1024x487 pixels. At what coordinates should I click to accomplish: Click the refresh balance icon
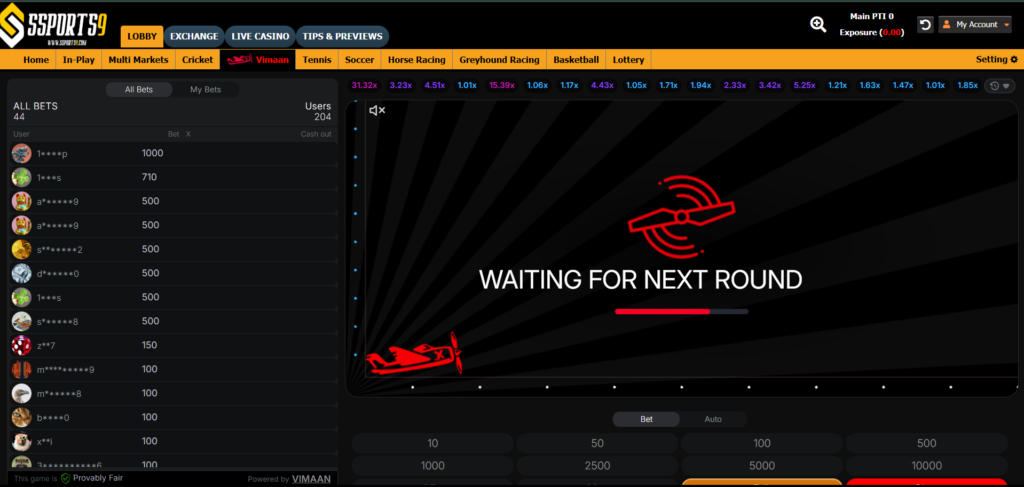(925, 24)
